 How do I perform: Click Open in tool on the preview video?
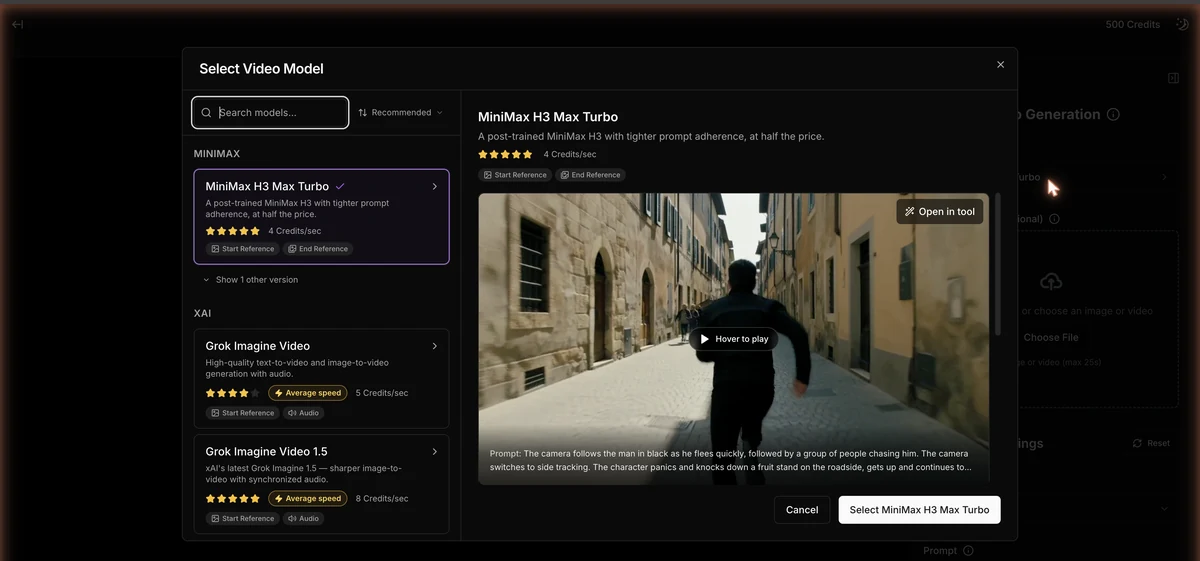pos(940,212)
